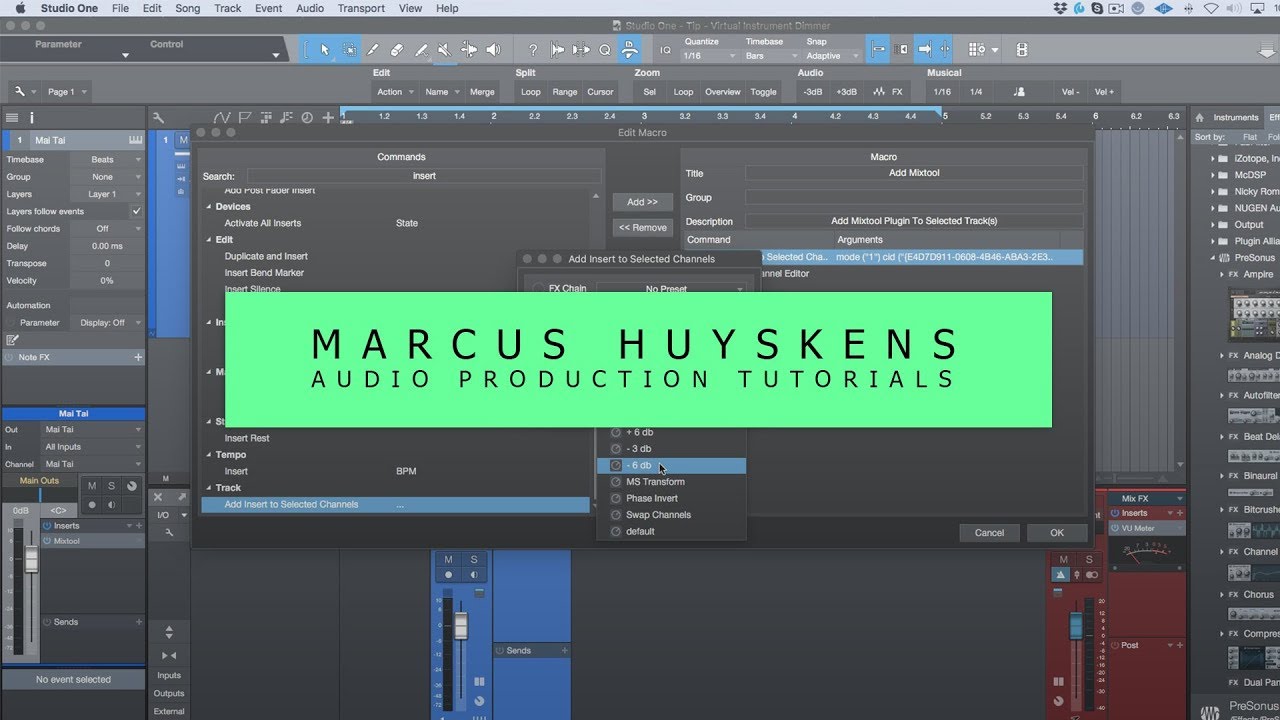Screen dimensions: 1280x720
Task: Click the question mark help icon
Action: pyautogui.click(x=533, y=49)
